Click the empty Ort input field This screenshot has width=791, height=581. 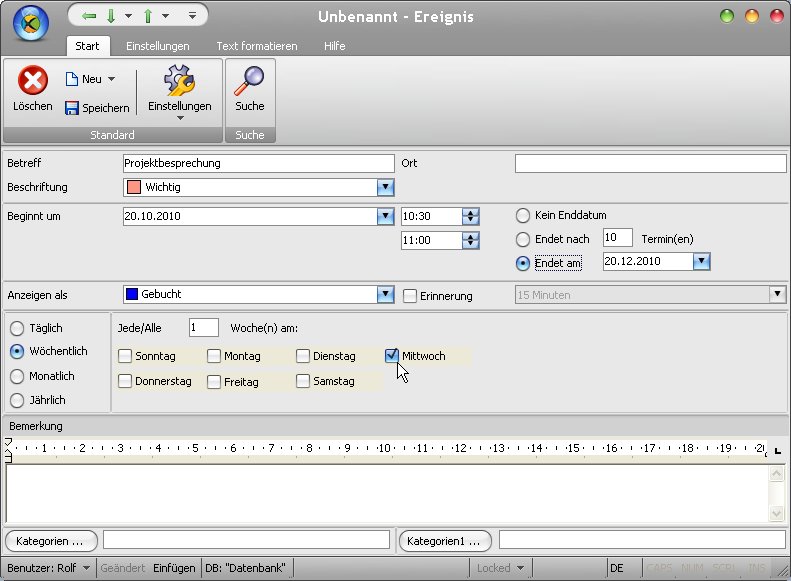click(650, 163)
